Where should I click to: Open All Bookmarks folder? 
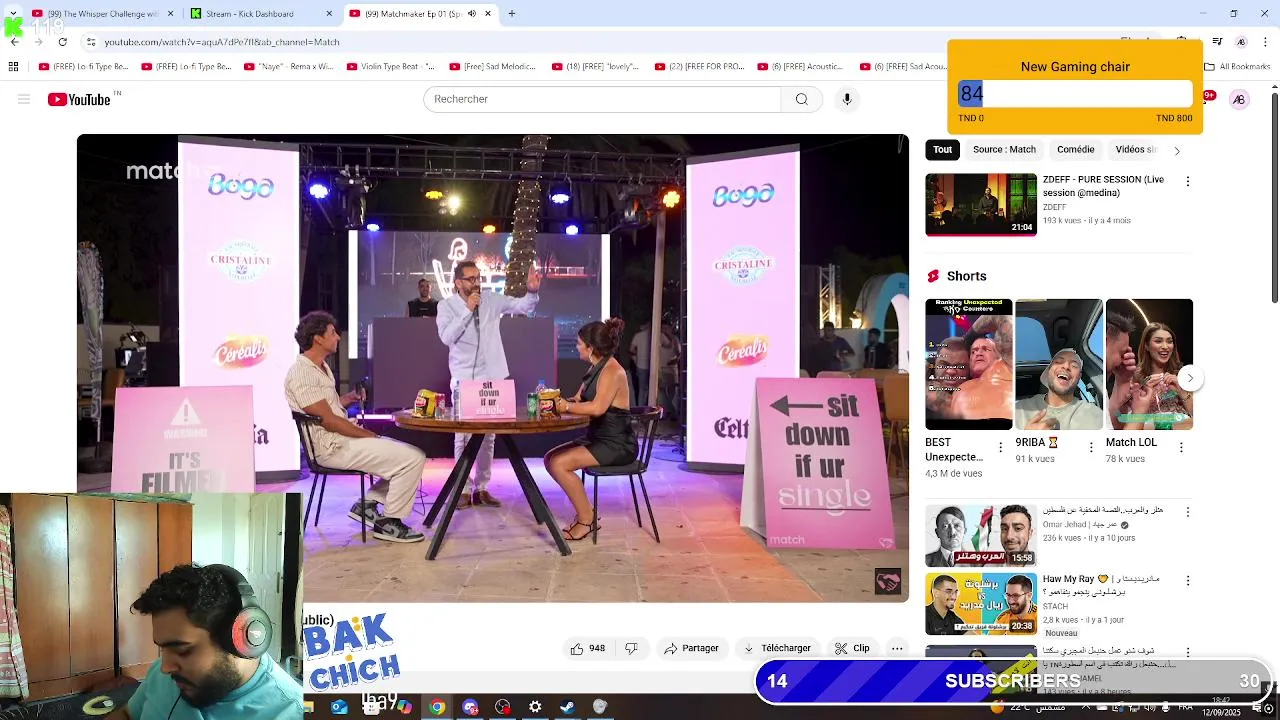tap(1237, 67)
